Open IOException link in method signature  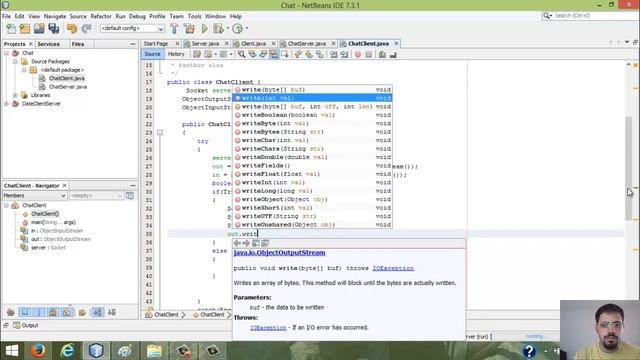coord(393,268)
